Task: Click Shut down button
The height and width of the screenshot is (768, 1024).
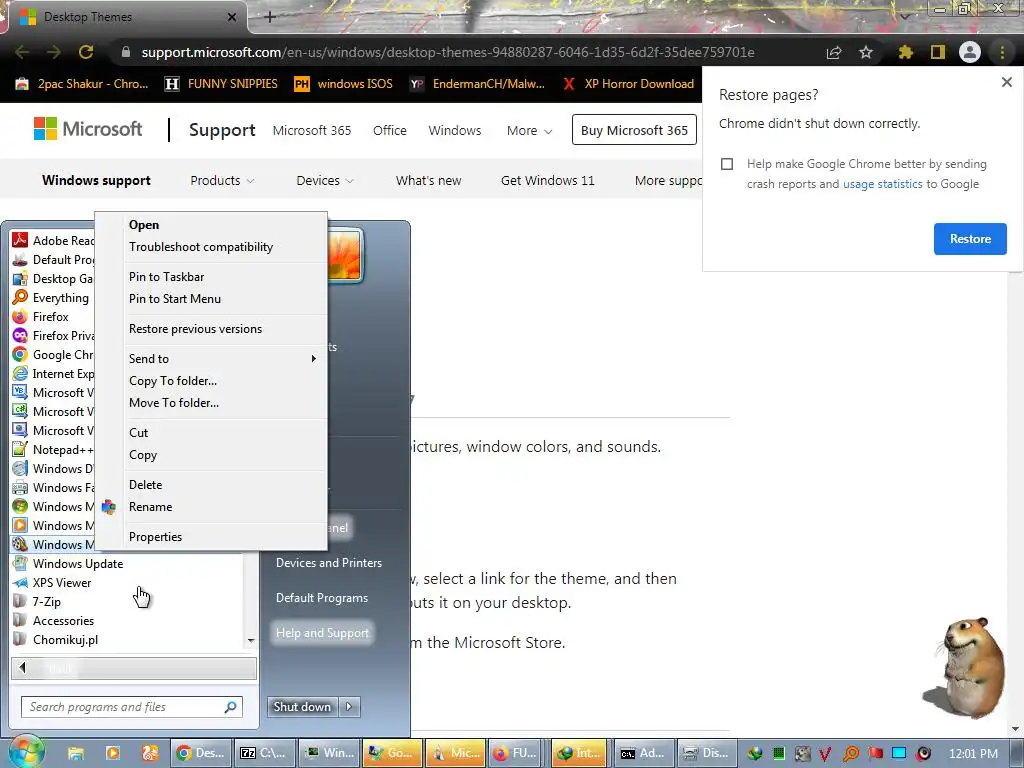Action: [302, 707]
